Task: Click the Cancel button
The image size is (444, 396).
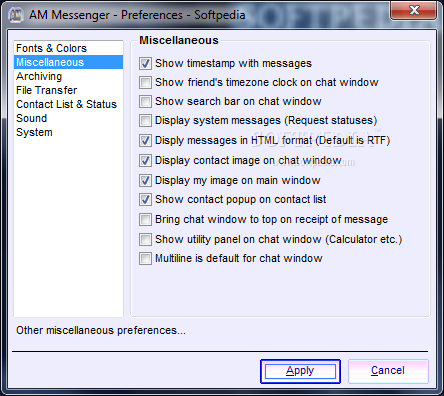Action: point(388,371)
